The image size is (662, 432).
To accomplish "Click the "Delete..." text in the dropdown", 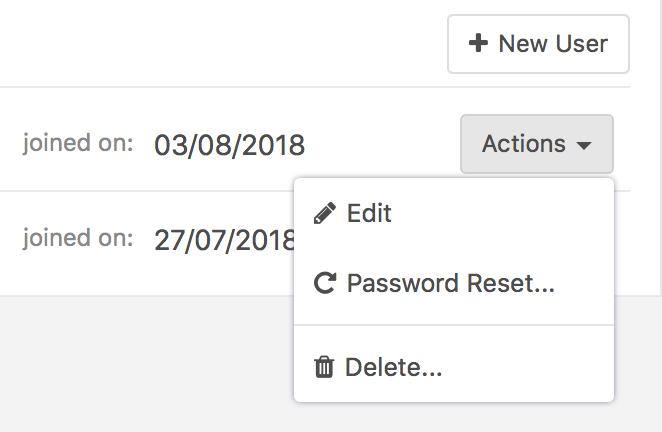I will (393, 367).
